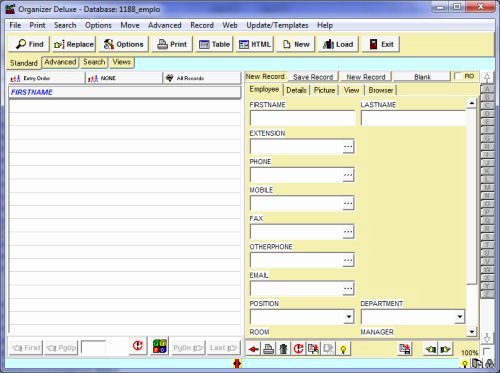
Task: Click the status bar light bulb icon
Action: [465, 364]
